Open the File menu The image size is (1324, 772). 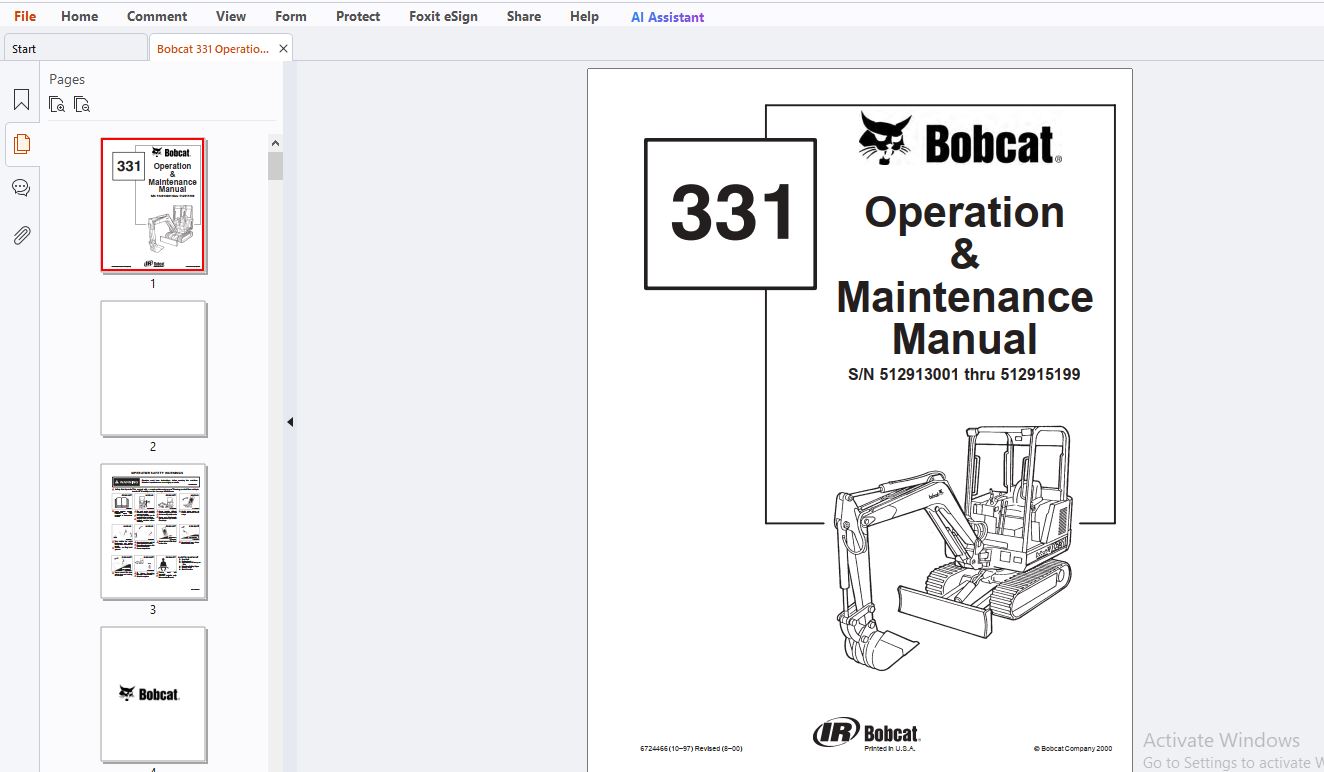pos(24,16)
